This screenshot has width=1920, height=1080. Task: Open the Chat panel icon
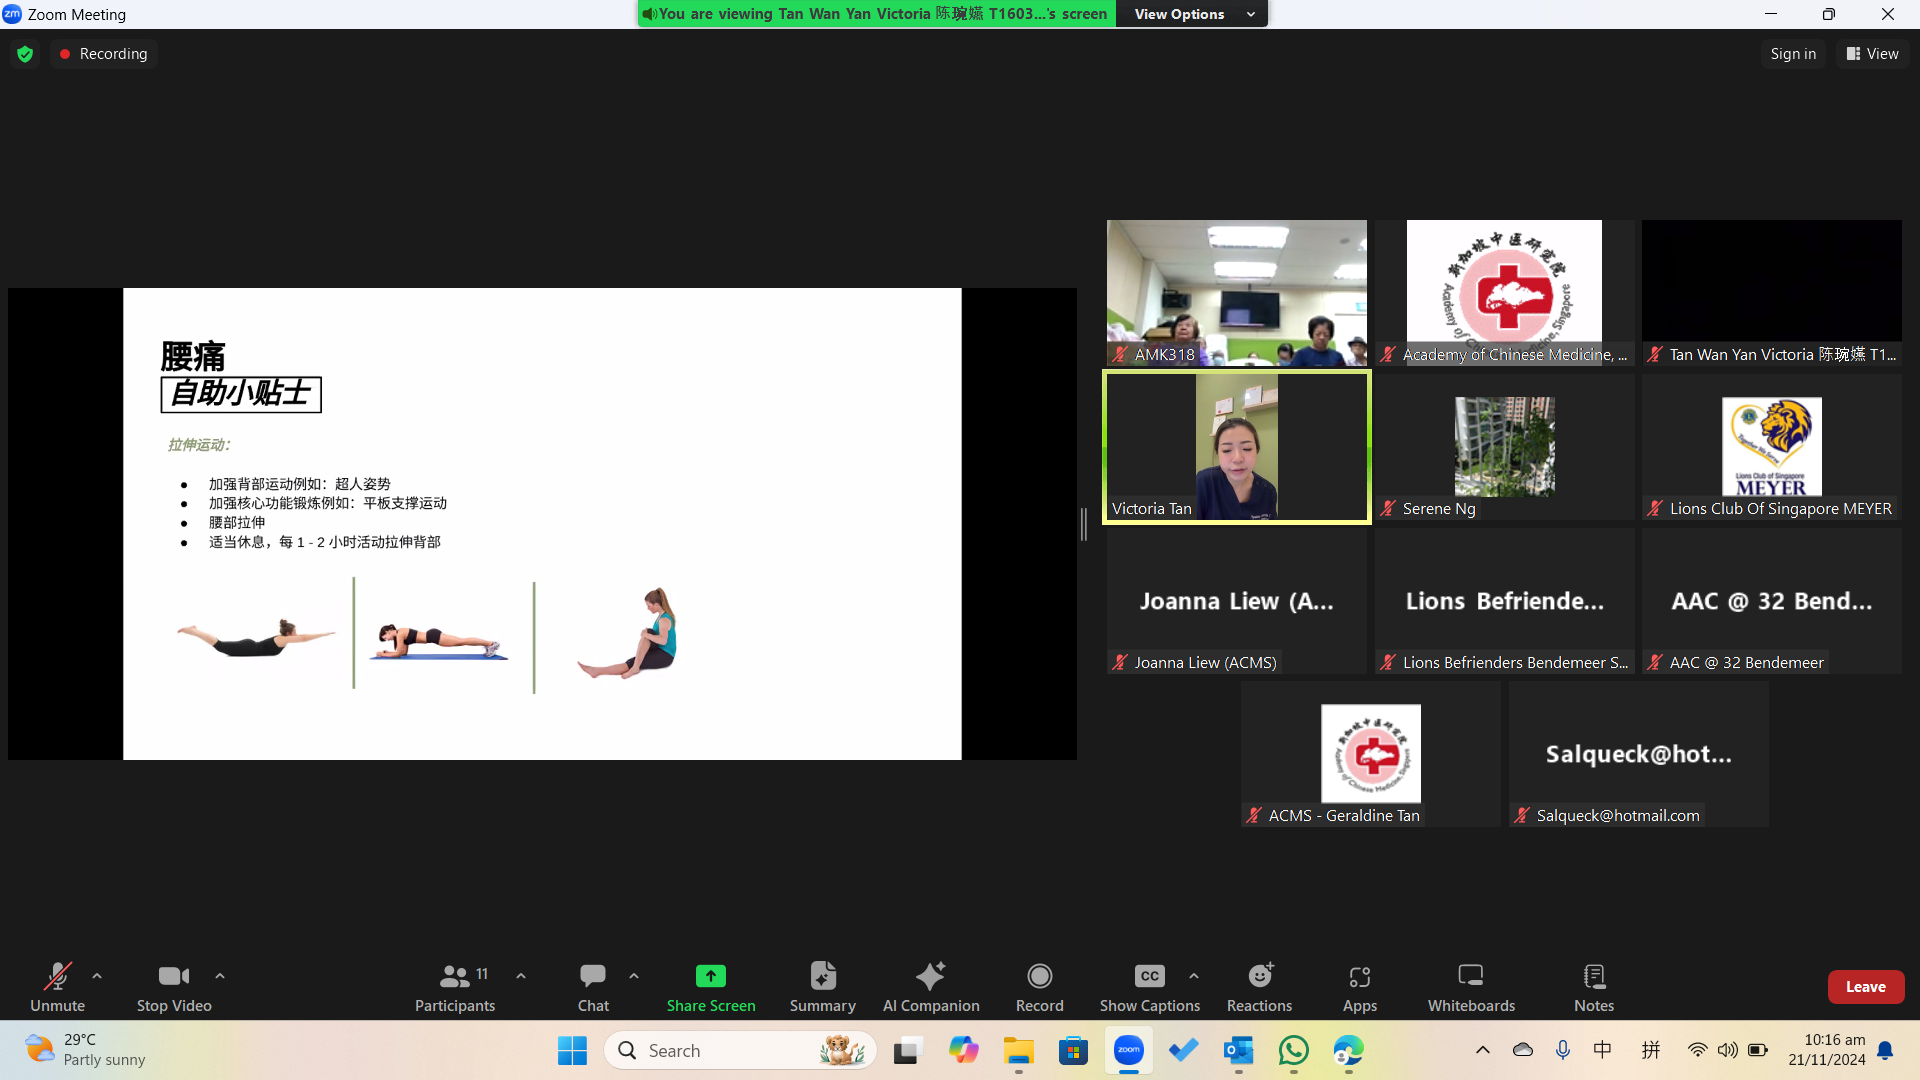[x=593, y=976]
